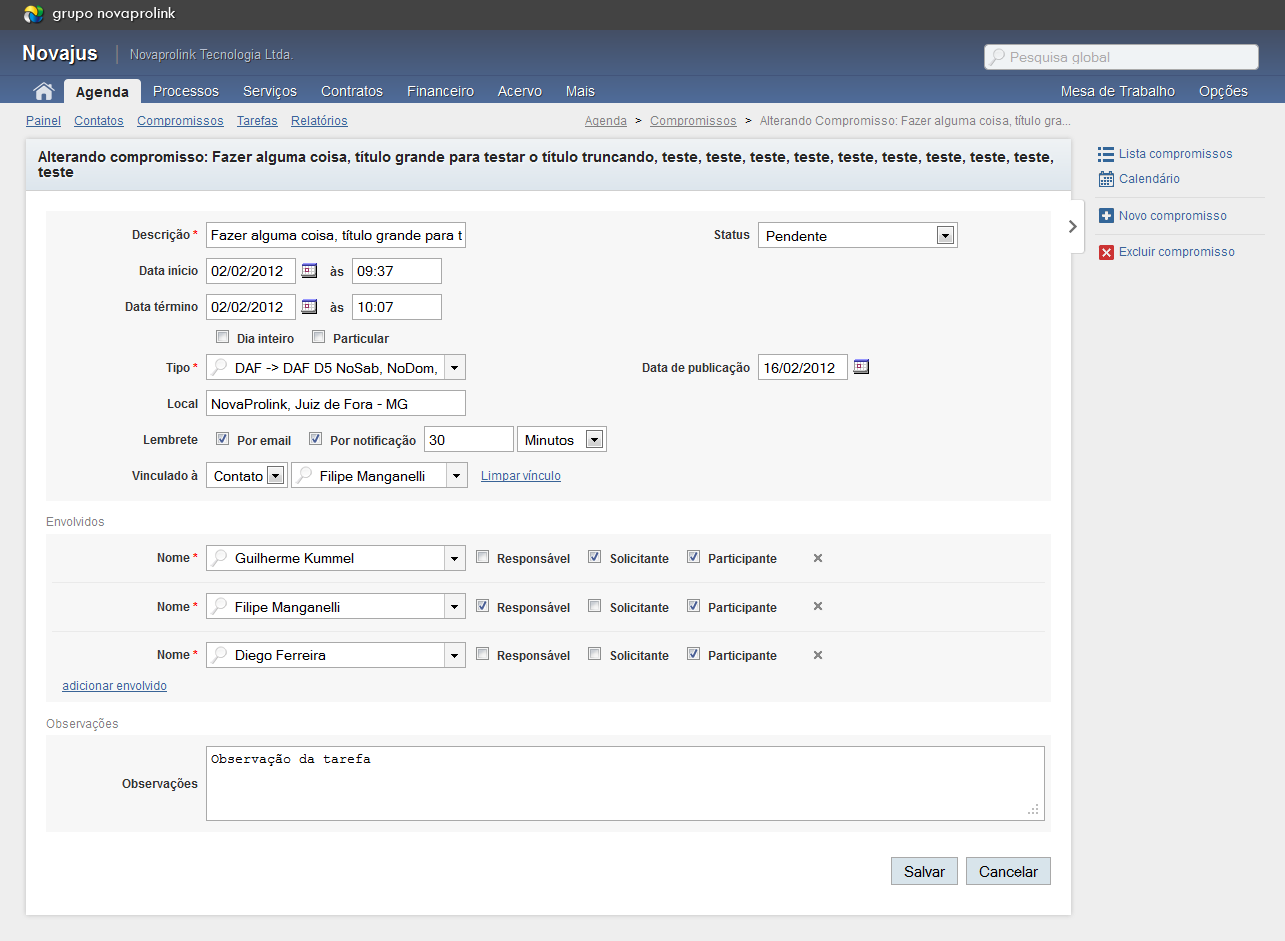Open the Painel submenu link
The image size is (1285, 941).
(43, 121)
